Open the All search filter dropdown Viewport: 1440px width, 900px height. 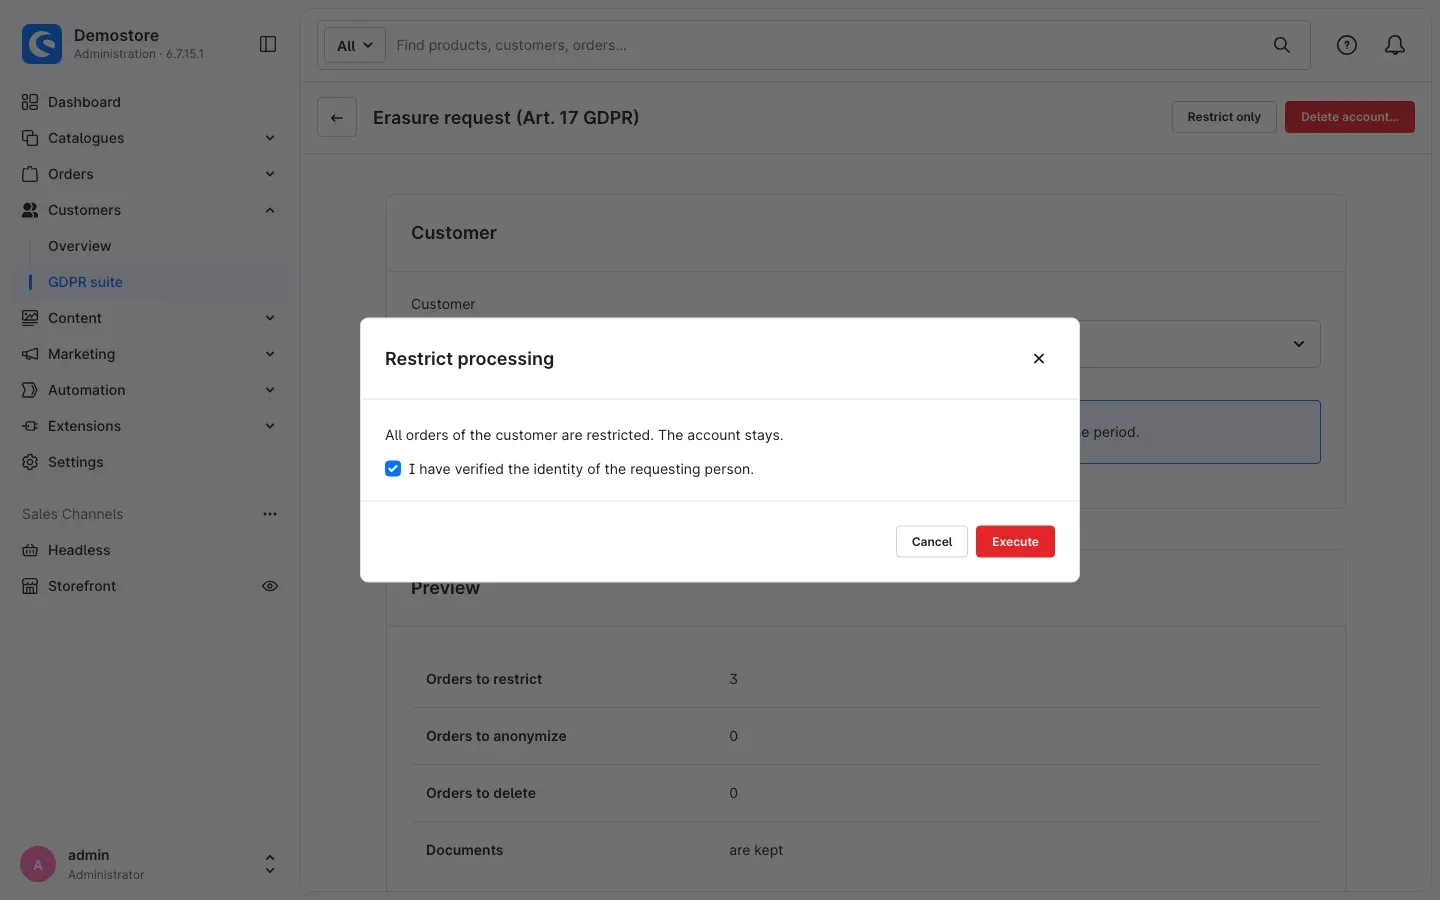coord(355,45)
